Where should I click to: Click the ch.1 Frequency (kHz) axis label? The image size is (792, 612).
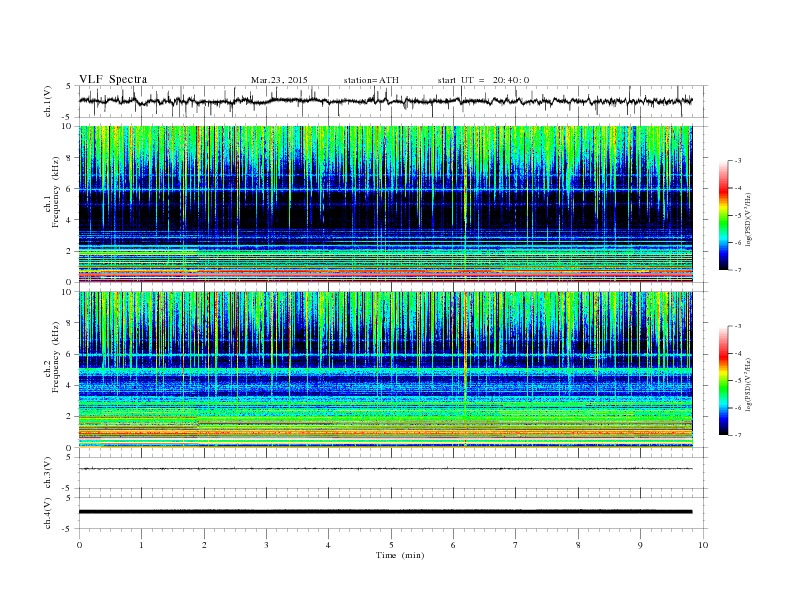pos(52,191)
